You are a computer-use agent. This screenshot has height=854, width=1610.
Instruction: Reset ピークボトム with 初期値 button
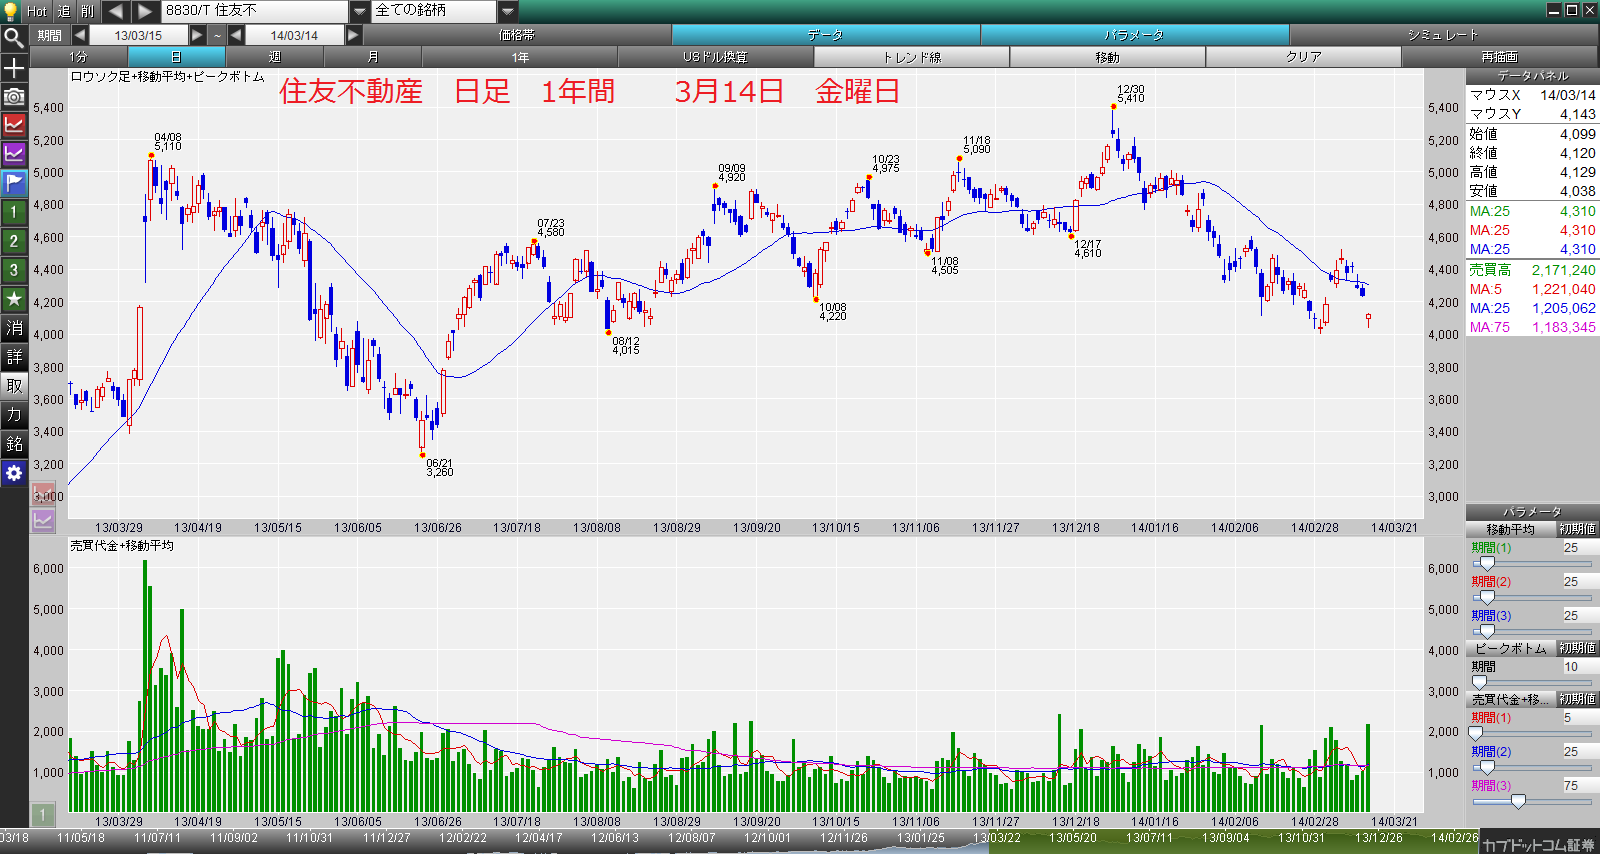click(1577, 648)
